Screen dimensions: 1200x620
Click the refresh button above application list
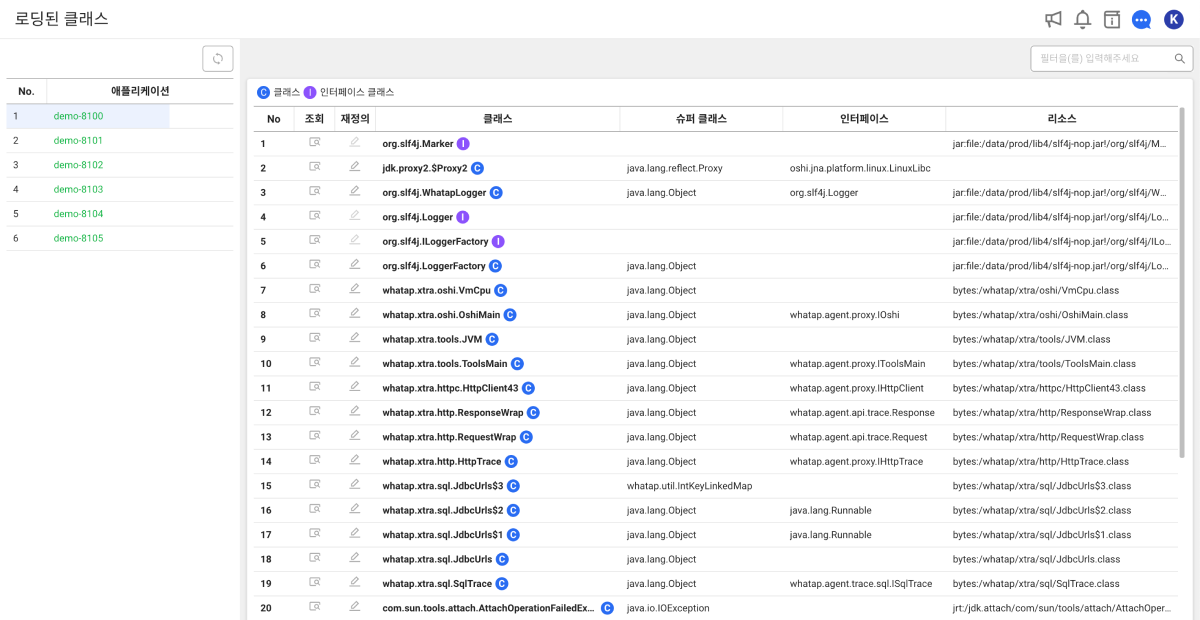218,59
